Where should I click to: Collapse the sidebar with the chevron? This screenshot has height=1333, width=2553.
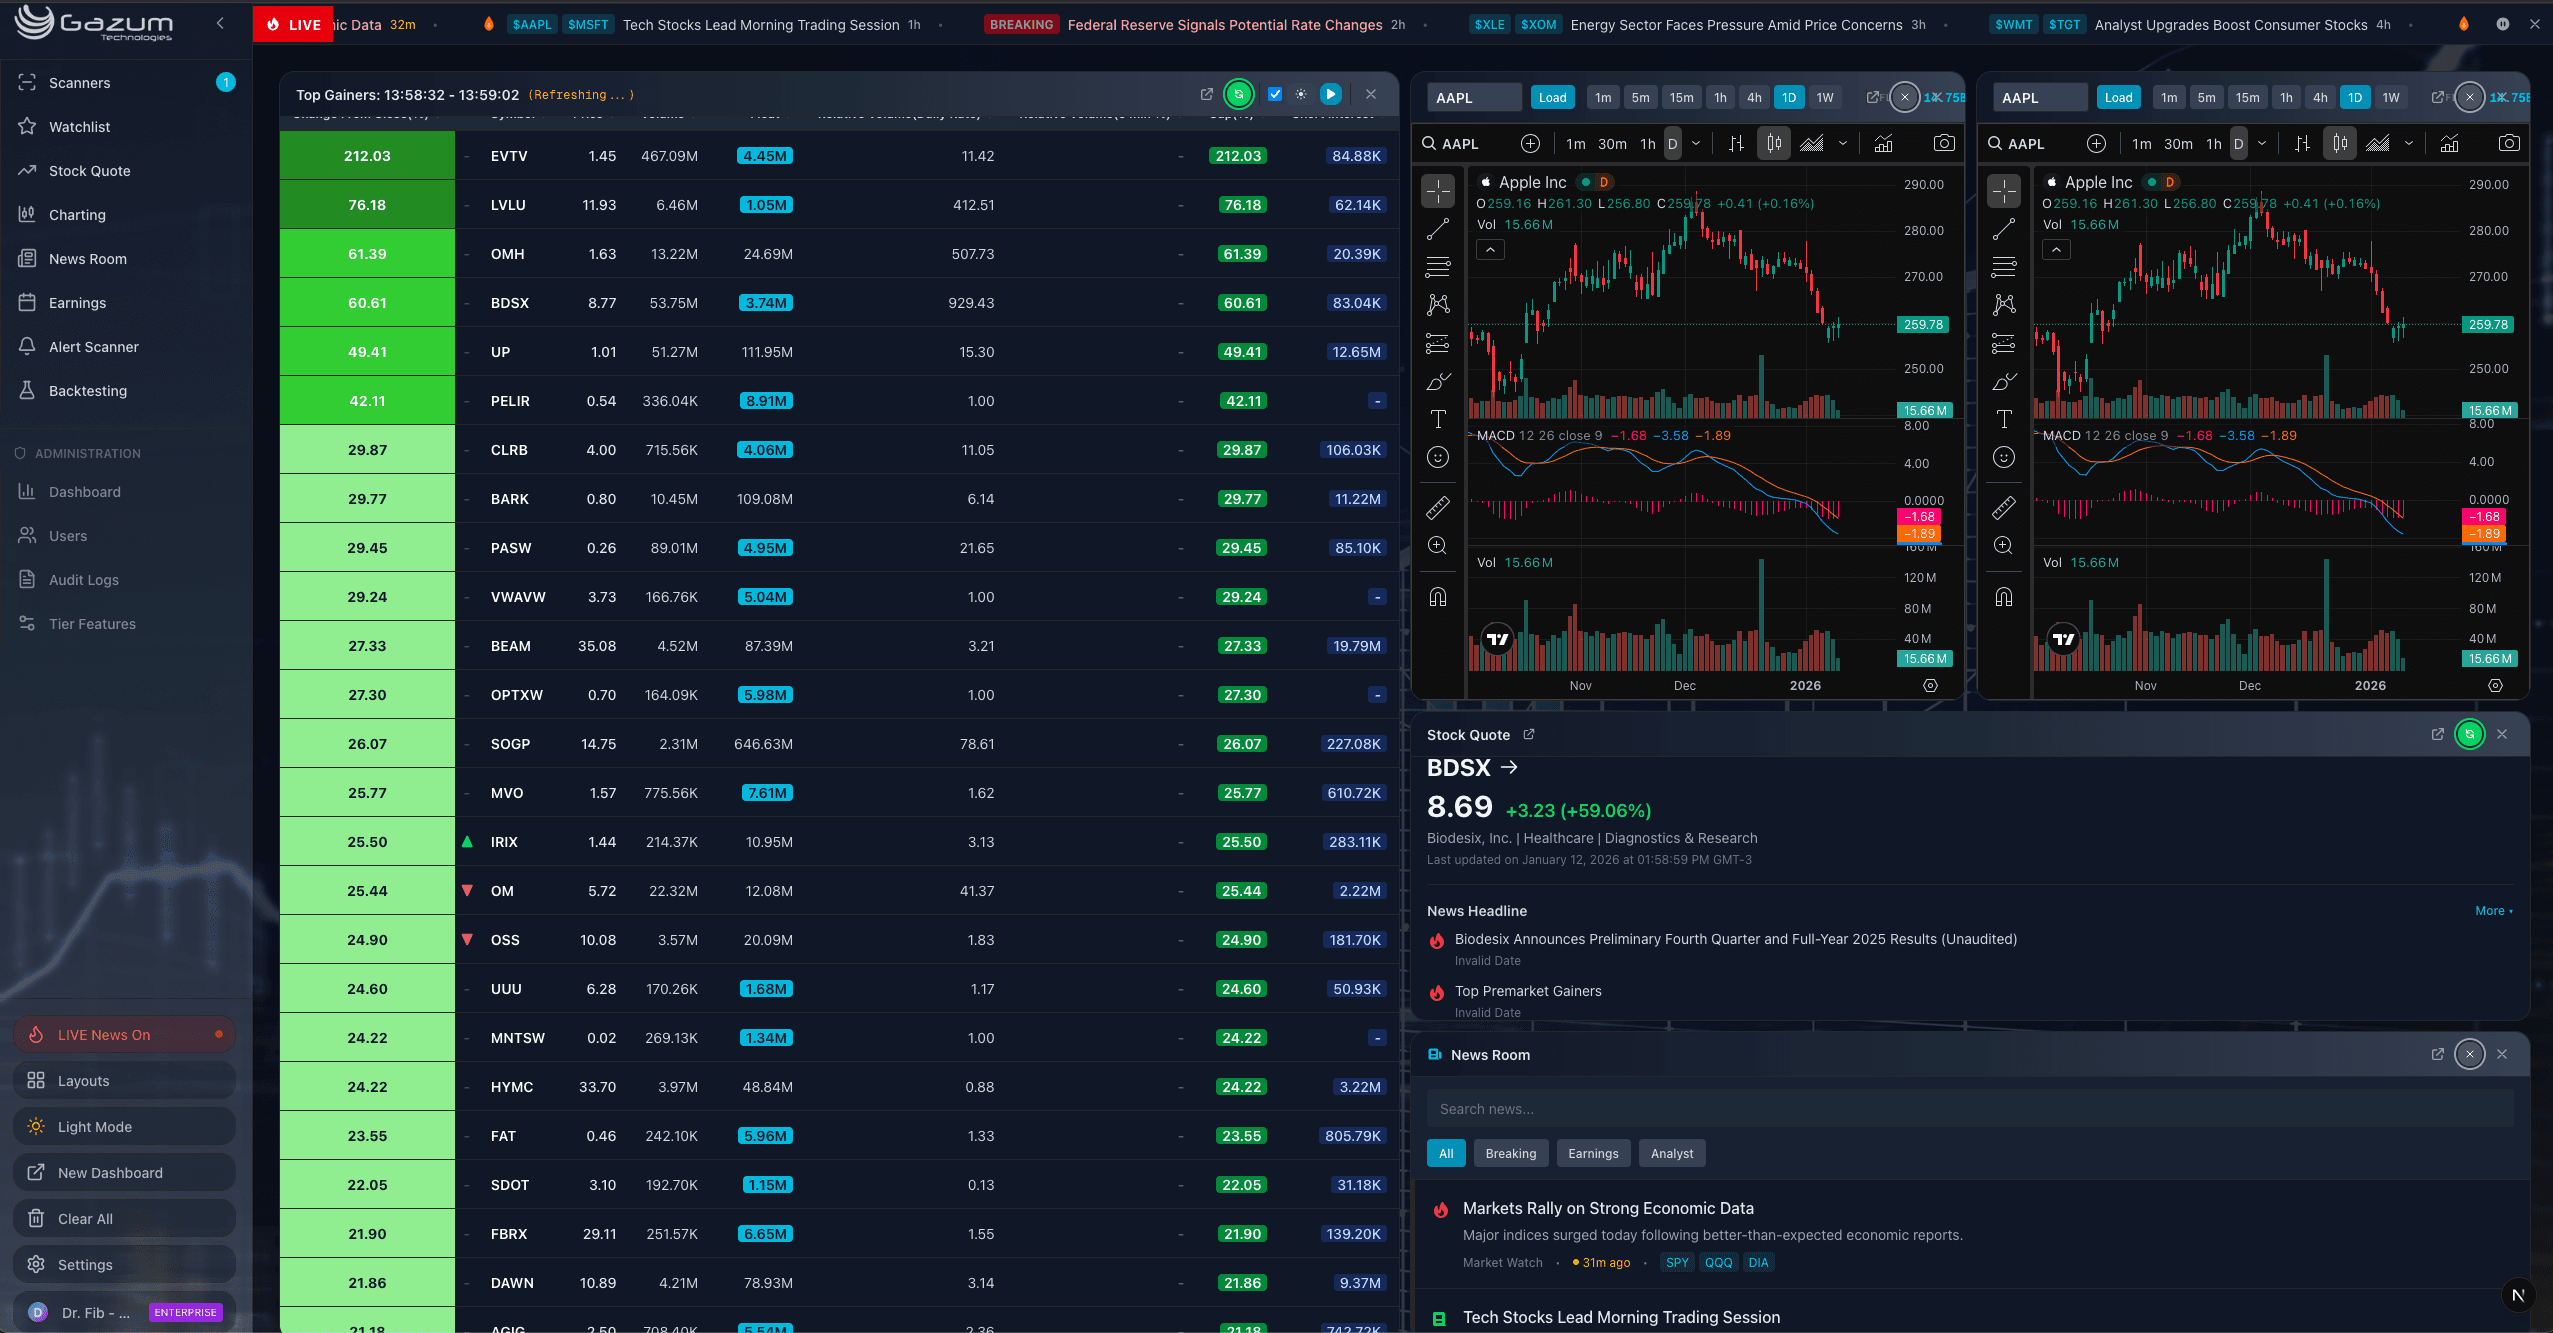click(220, 23)
